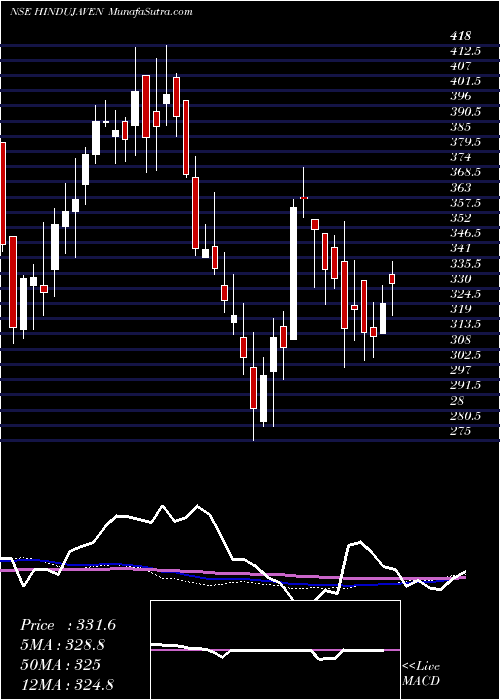Select the 401.5 price axis label

point(466,82)
